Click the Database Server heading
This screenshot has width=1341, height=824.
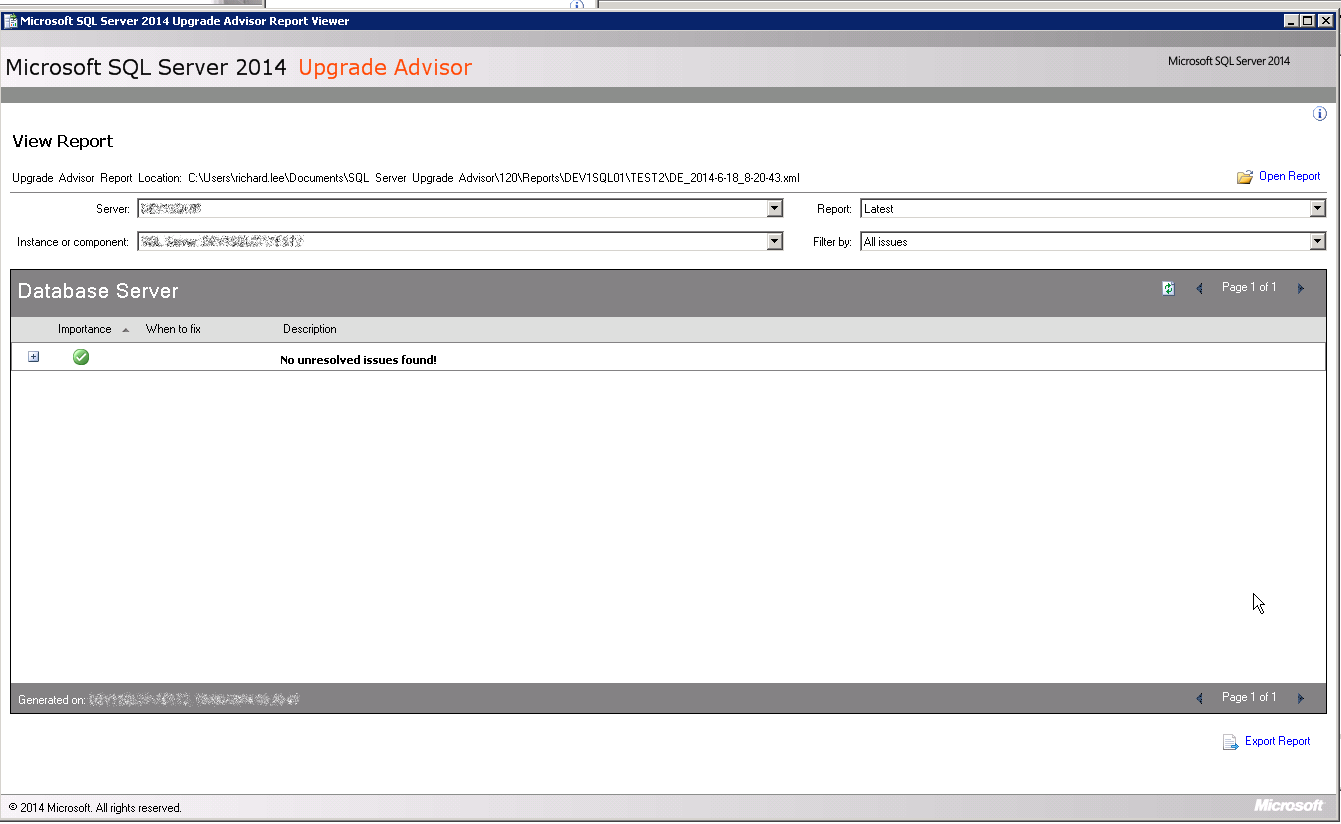98,291
